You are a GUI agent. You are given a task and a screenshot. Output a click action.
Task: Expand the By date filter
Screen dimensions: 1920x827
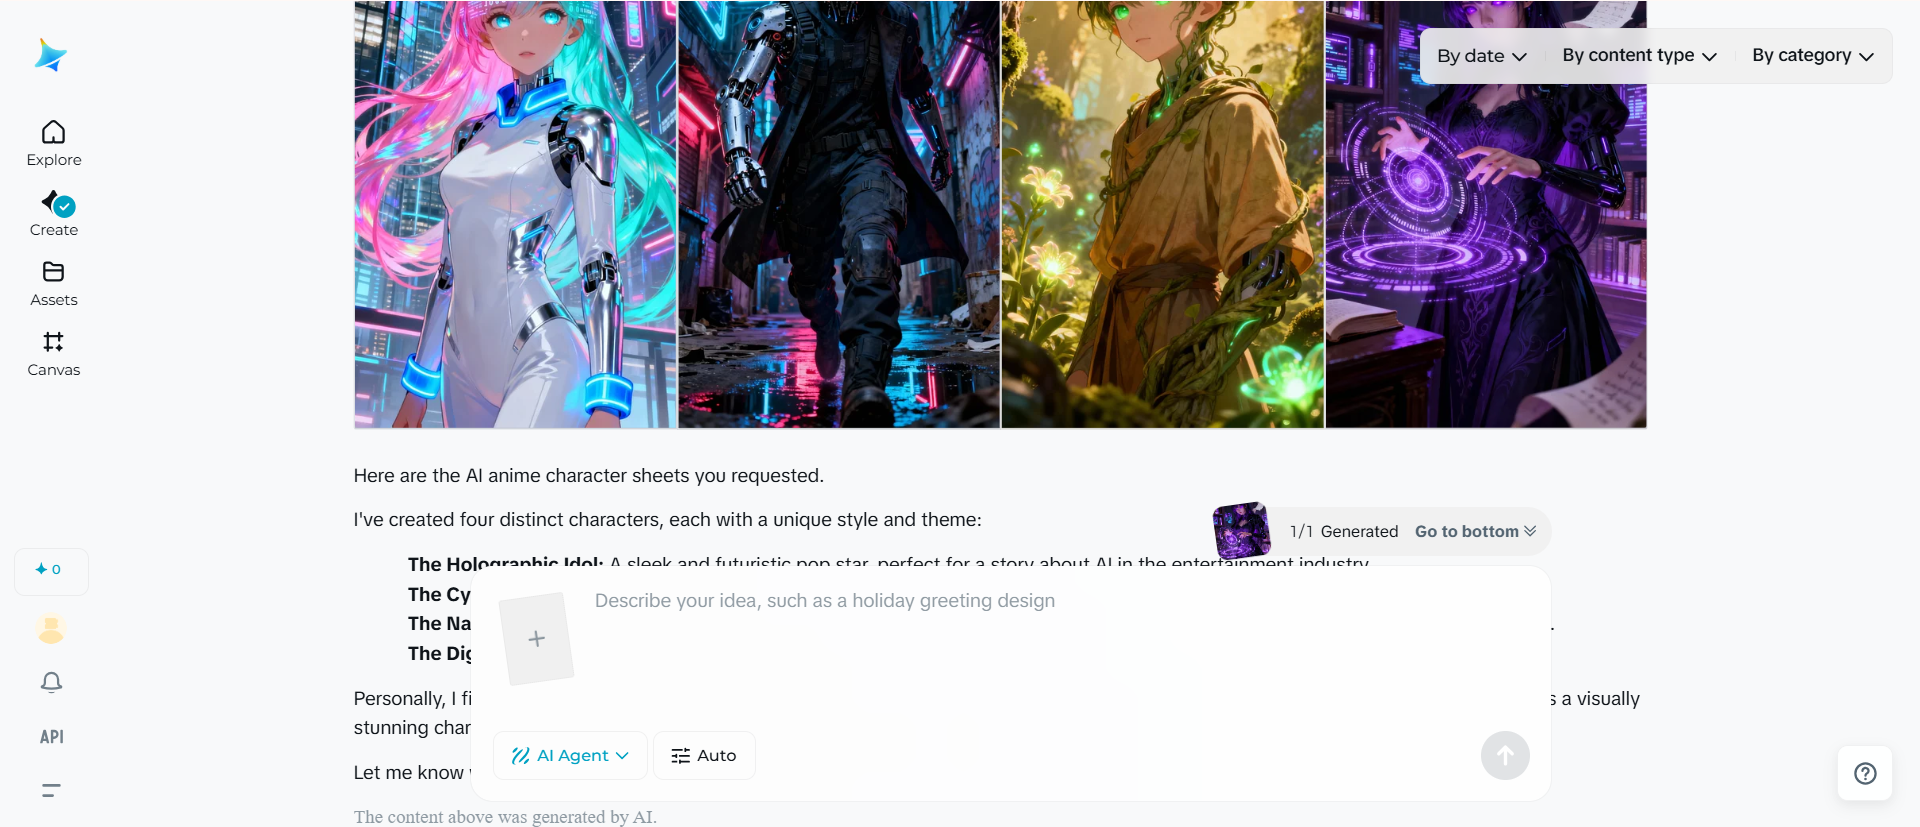(x=1482, y=56)
